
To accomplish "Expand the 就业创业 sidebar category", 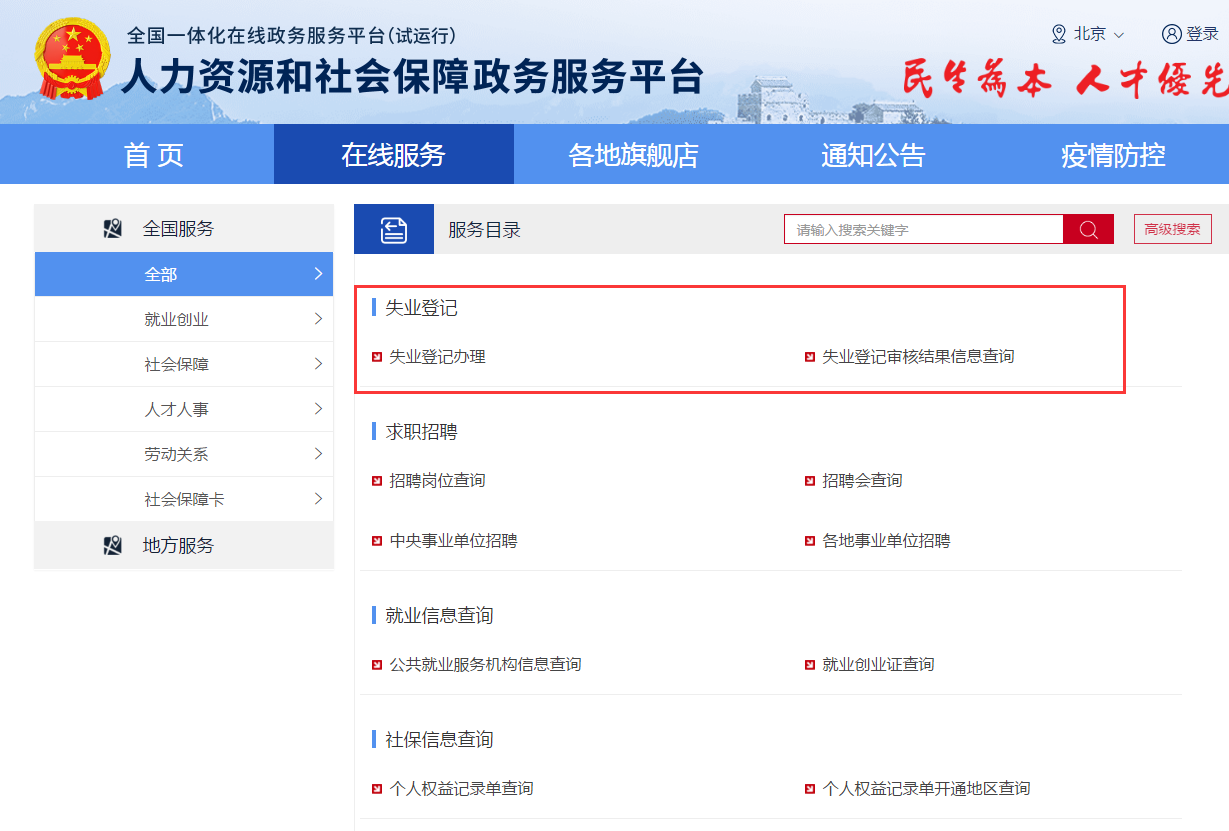I will point(183,320).
